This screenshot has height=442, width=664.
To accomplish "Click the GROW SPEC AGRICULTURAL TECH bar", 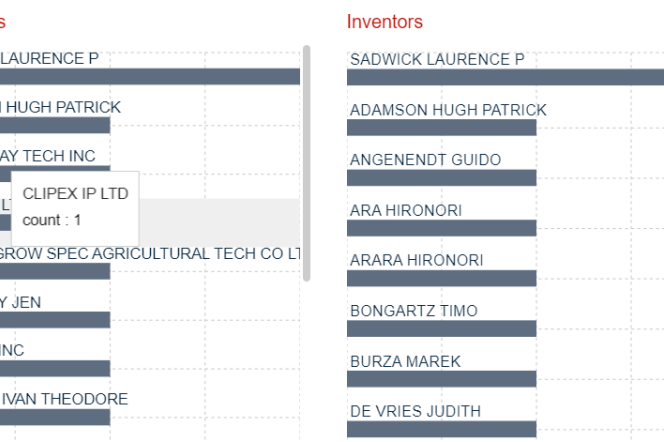I will tap(55, 271).
